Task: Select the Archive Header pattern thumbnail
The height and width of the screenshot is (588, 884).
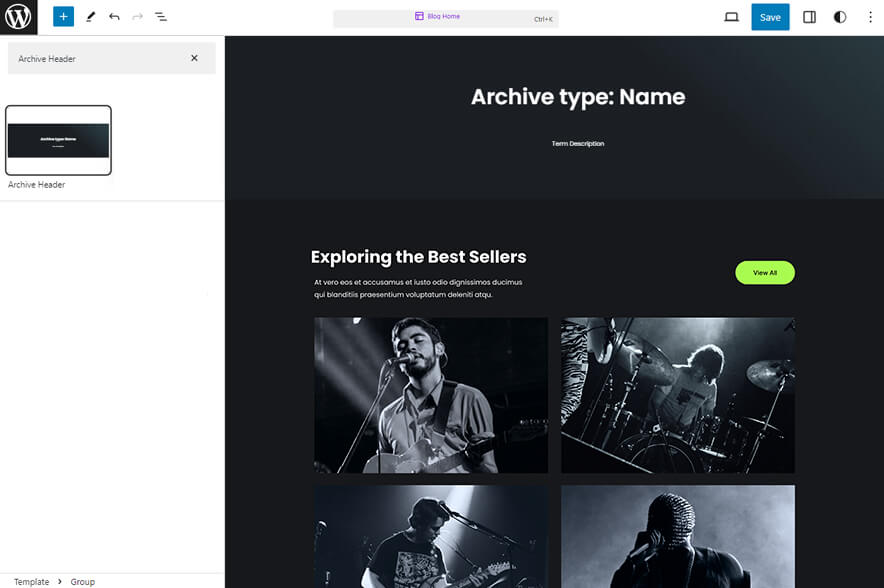Action: tap(58, 140)
